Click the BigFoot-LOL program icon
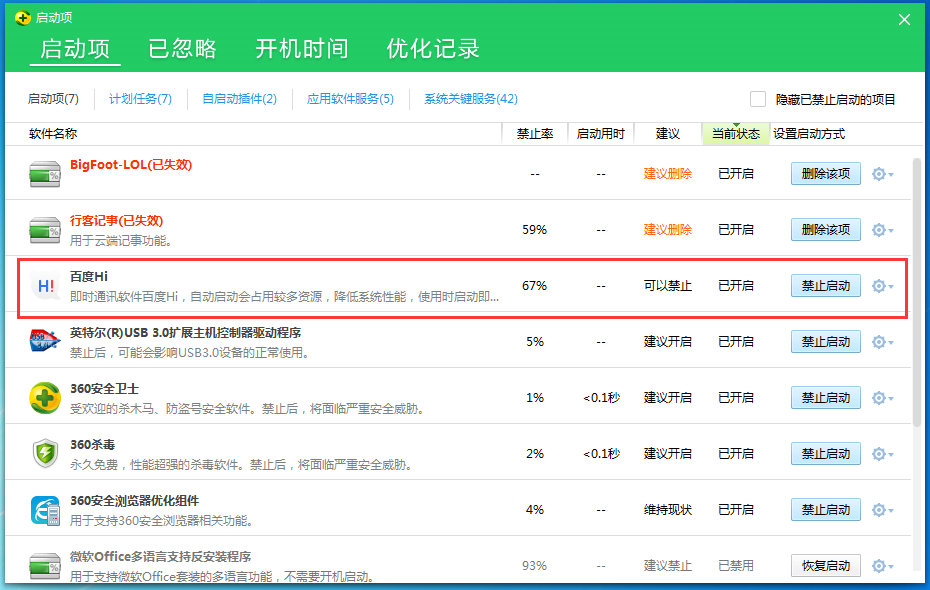Screen dimensions: 930x590 pos(44,173)
